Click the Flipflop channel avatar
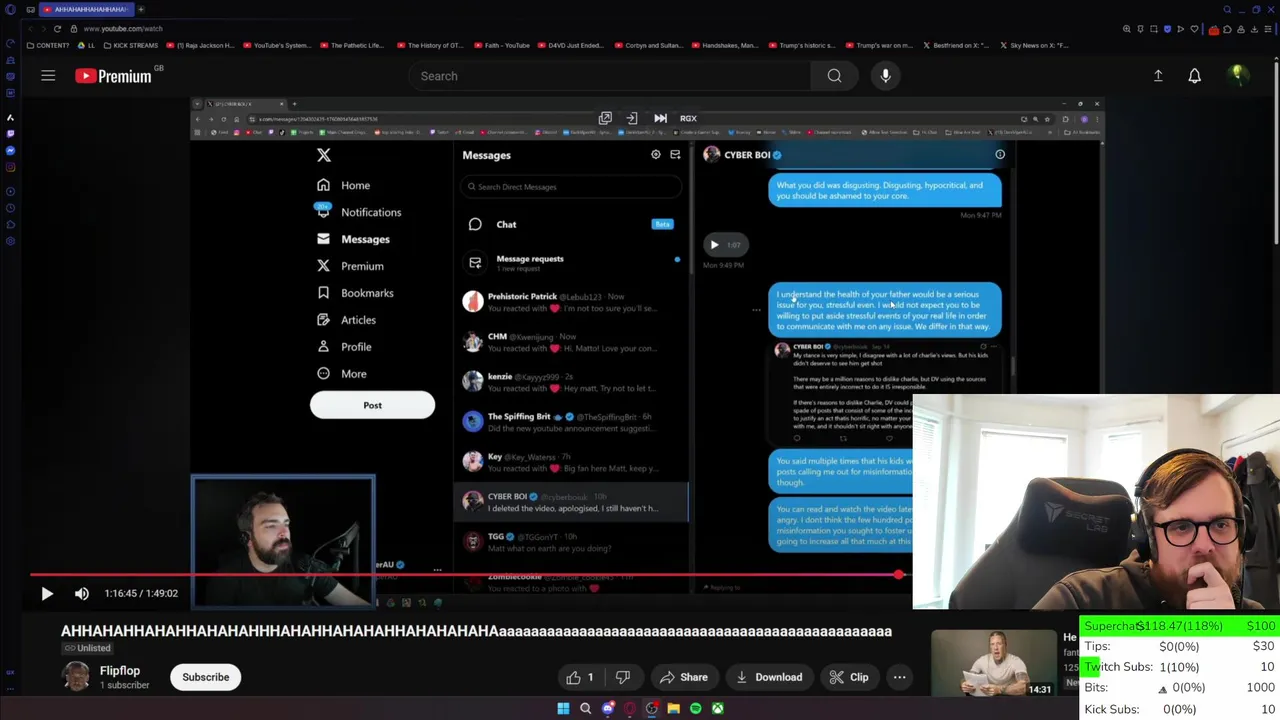Viewport: 1280px width, 720px height. [76, 677]
